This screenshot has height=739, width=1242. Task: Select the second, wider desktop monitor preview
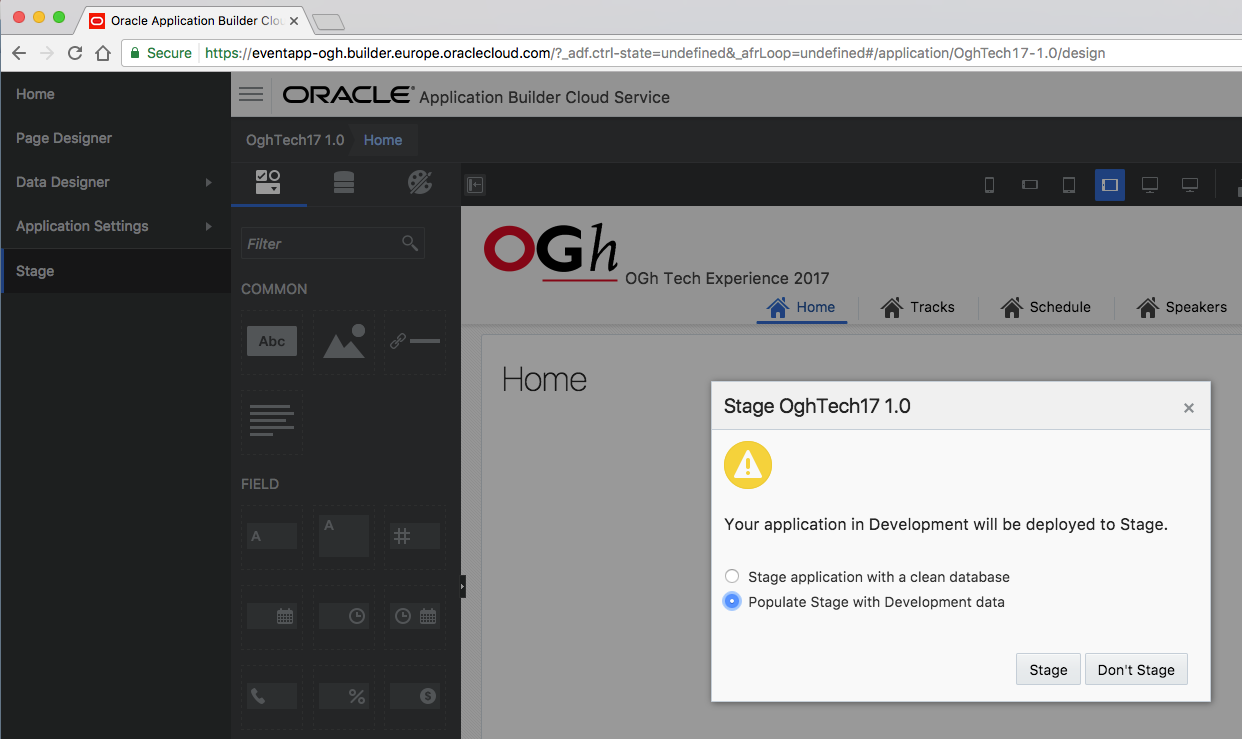(1190, 185)
